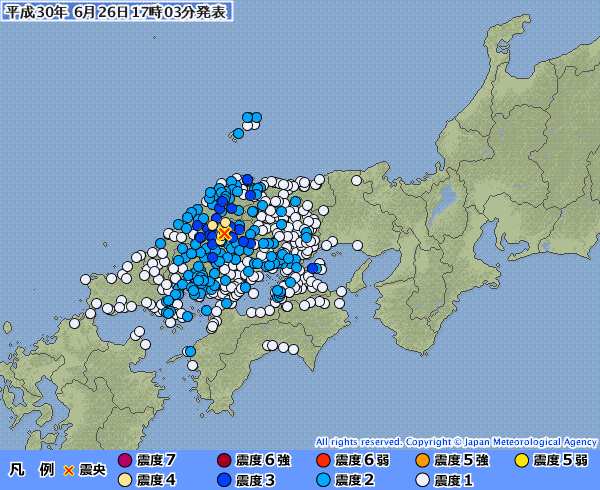600x490 pixels.
Task: Click the 震度6強 dark red legend circle
Action: (224, 460)
